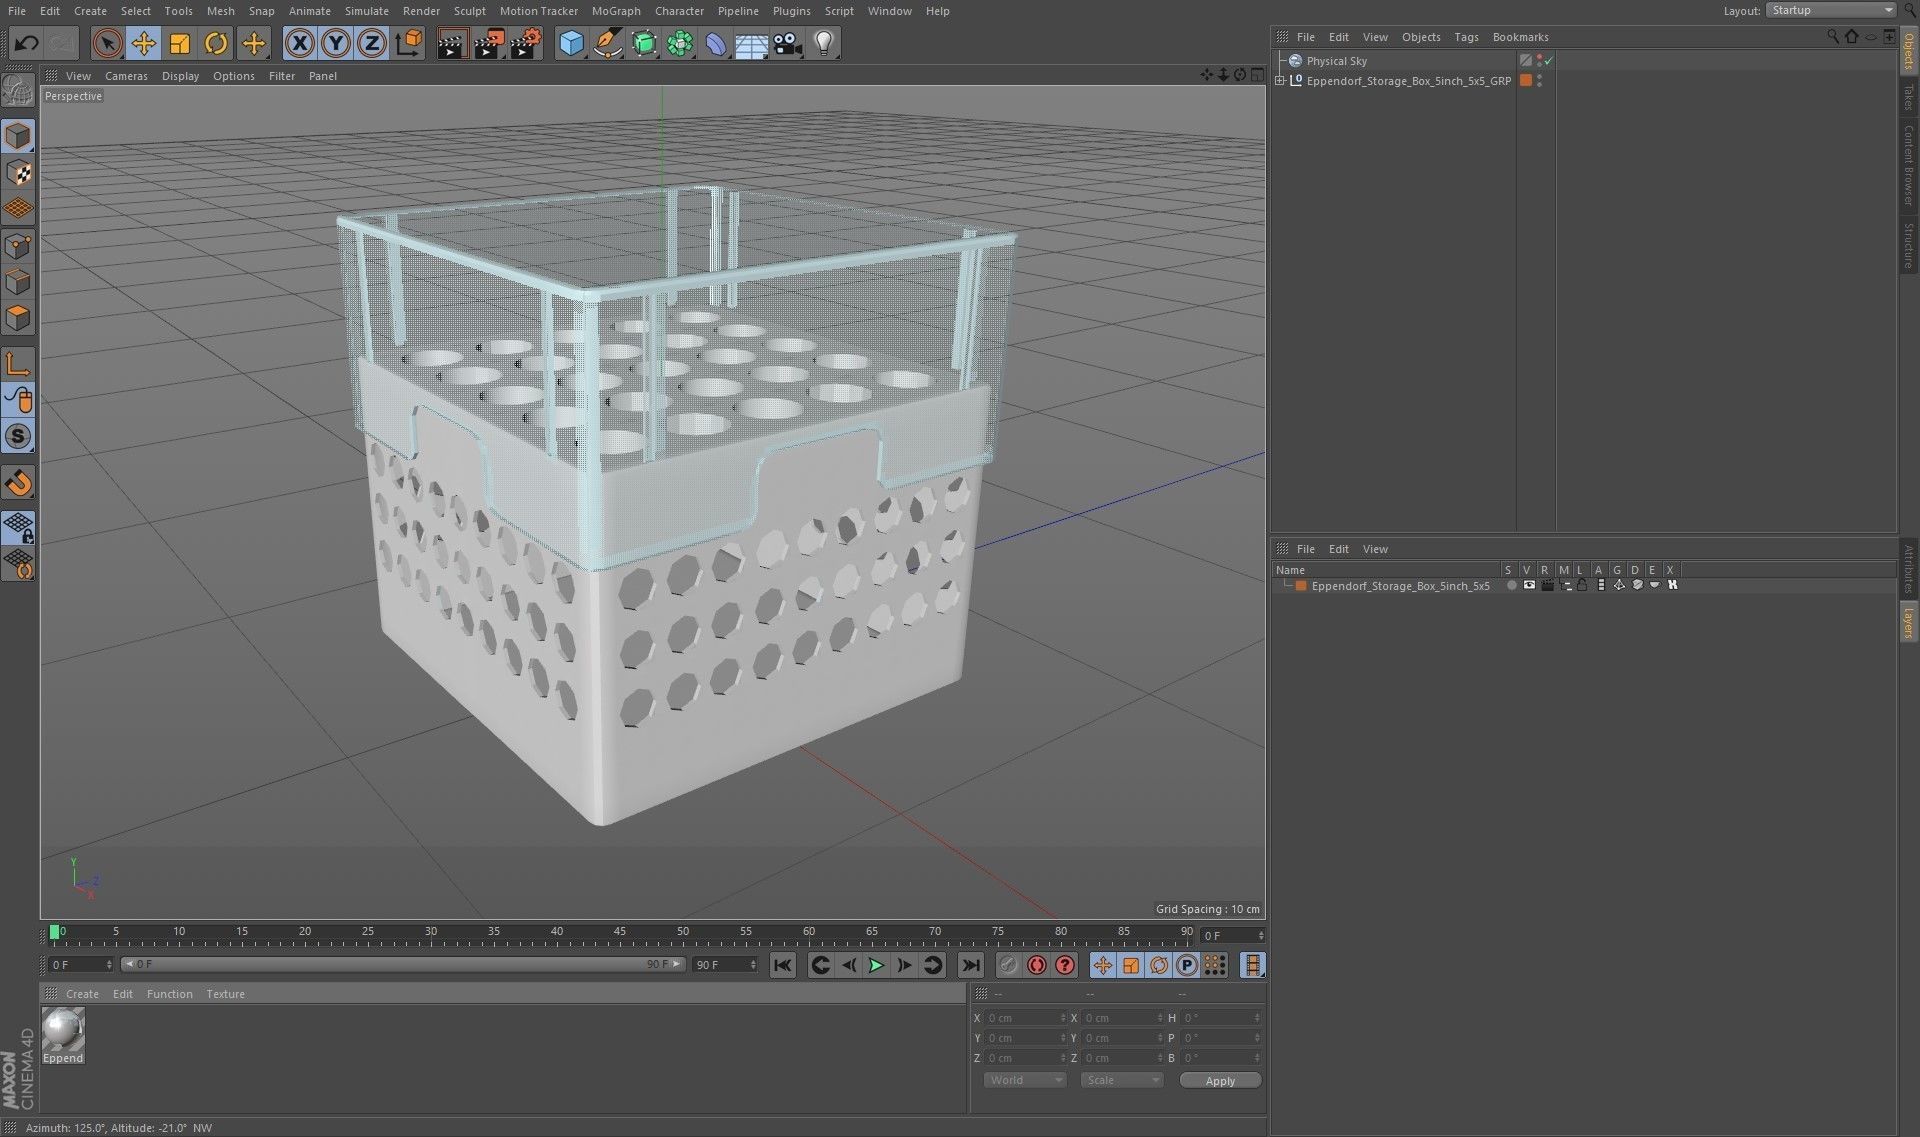Open the Scale mode dropdown
Viewport: 1920px width, 1137px height.
coord(1121,1080)
